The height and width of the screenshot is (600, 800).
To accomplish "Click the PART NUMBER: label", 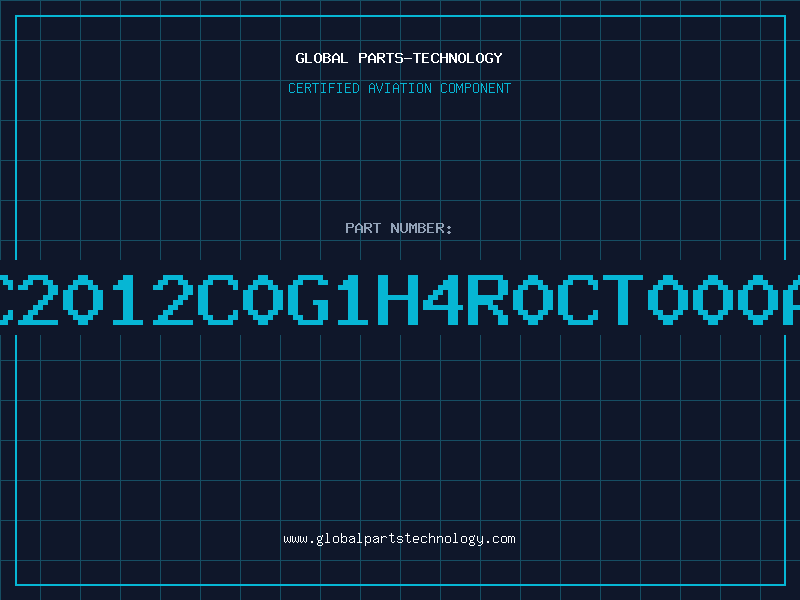I will coord(399,228).
